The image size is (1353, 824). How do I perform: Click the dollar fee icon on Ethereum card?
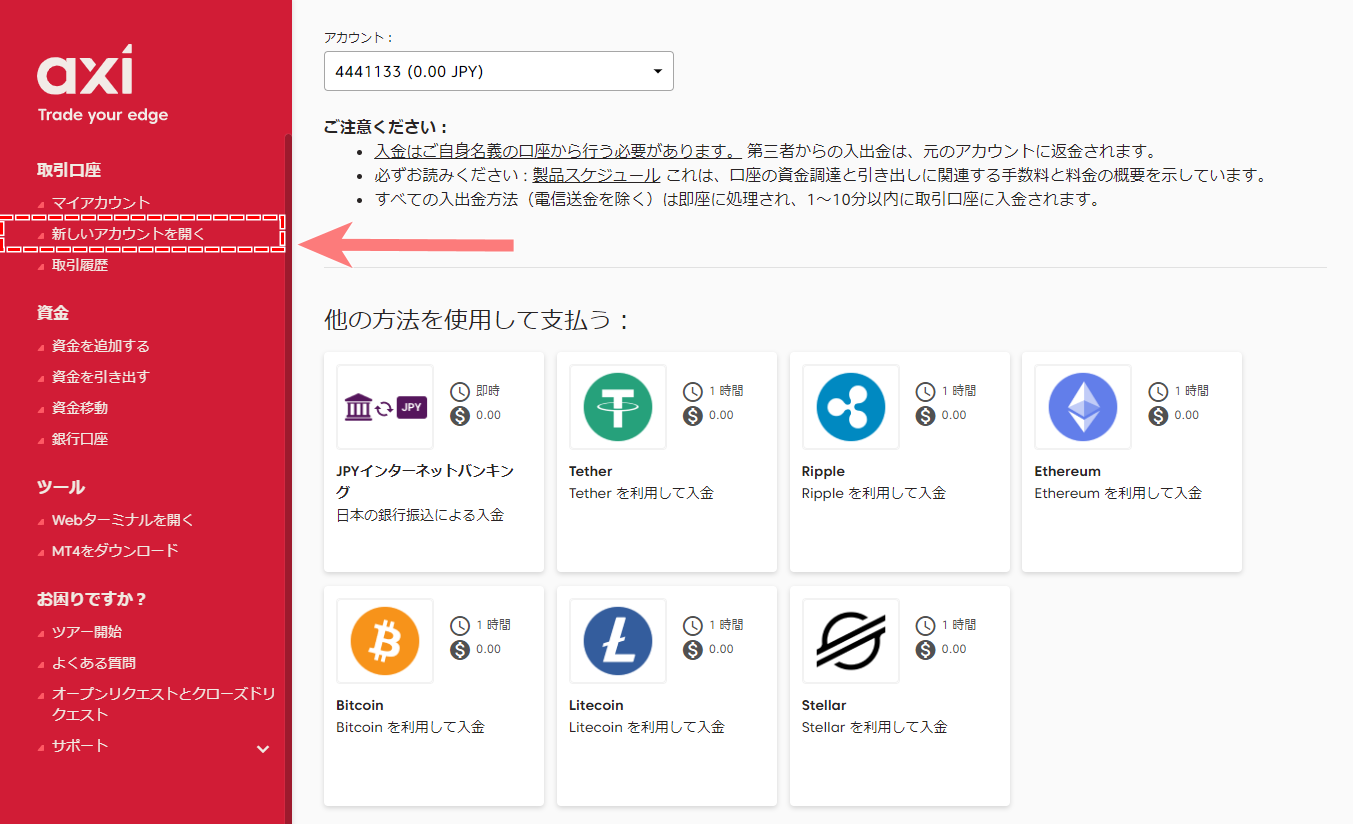[x=1158, y=416]
